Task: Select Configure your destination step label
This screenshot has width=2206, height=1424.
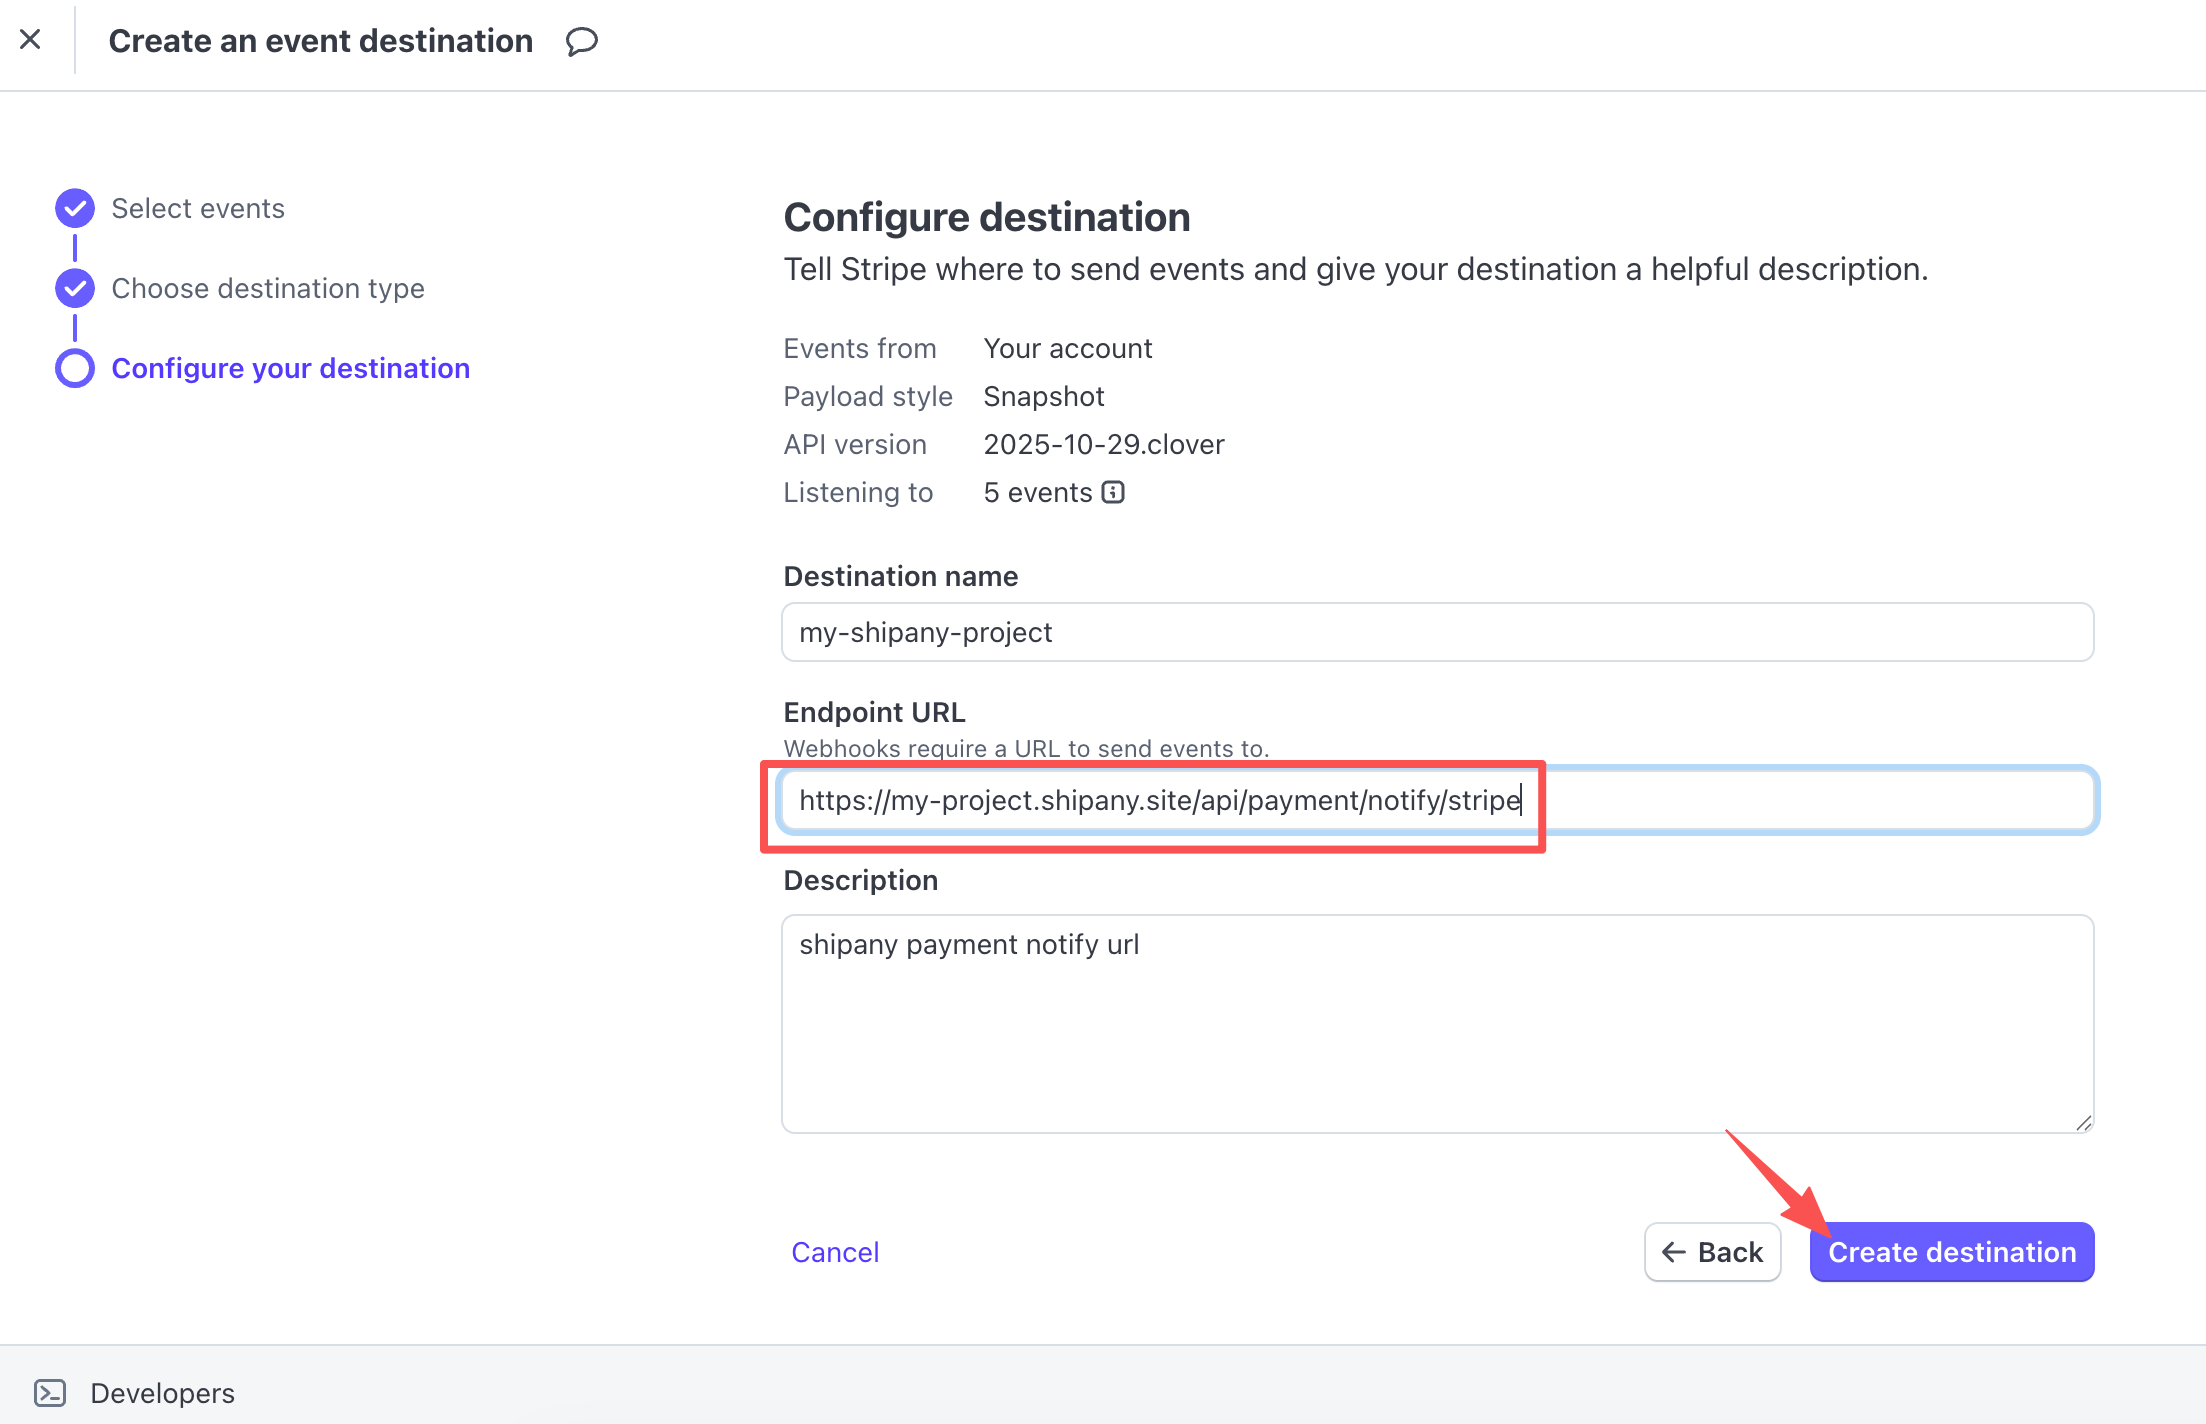Action: [290, 368]
